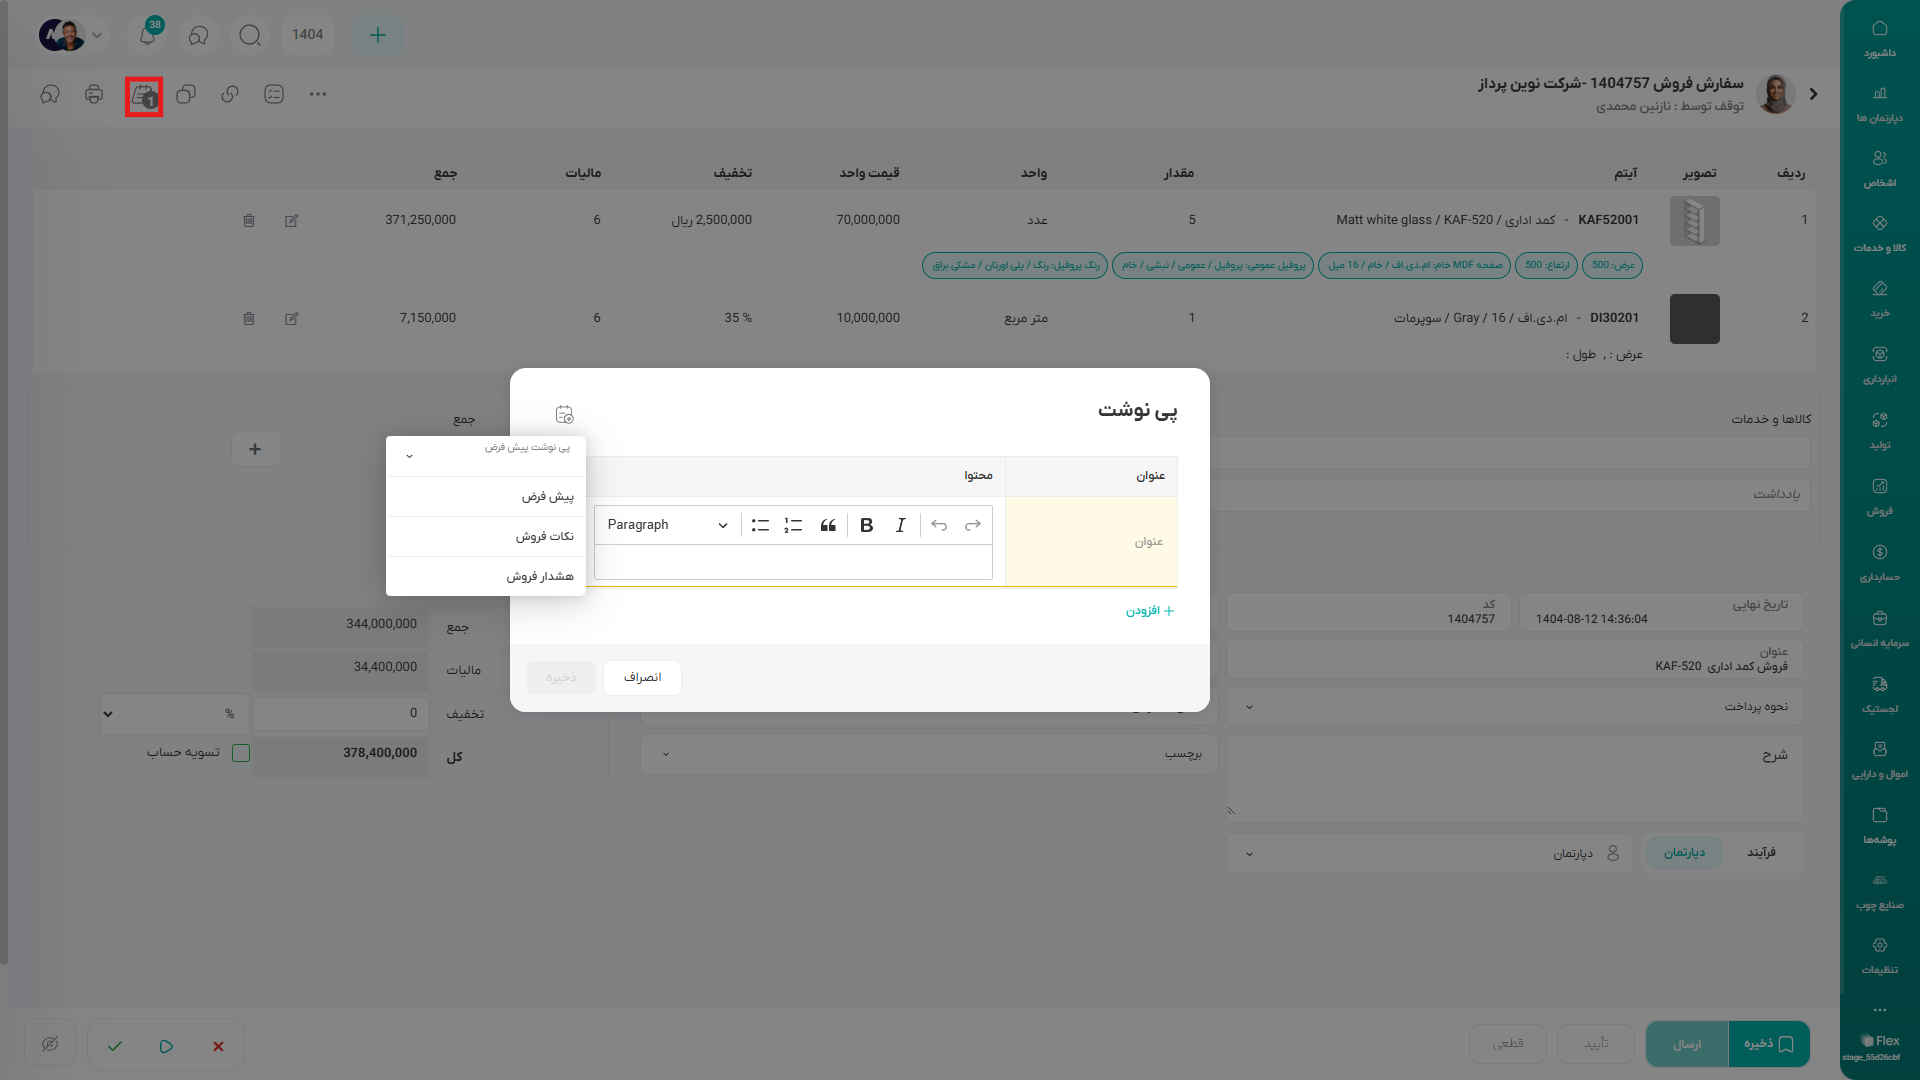Insert a numbered list in editor

[x=793, y=525]
